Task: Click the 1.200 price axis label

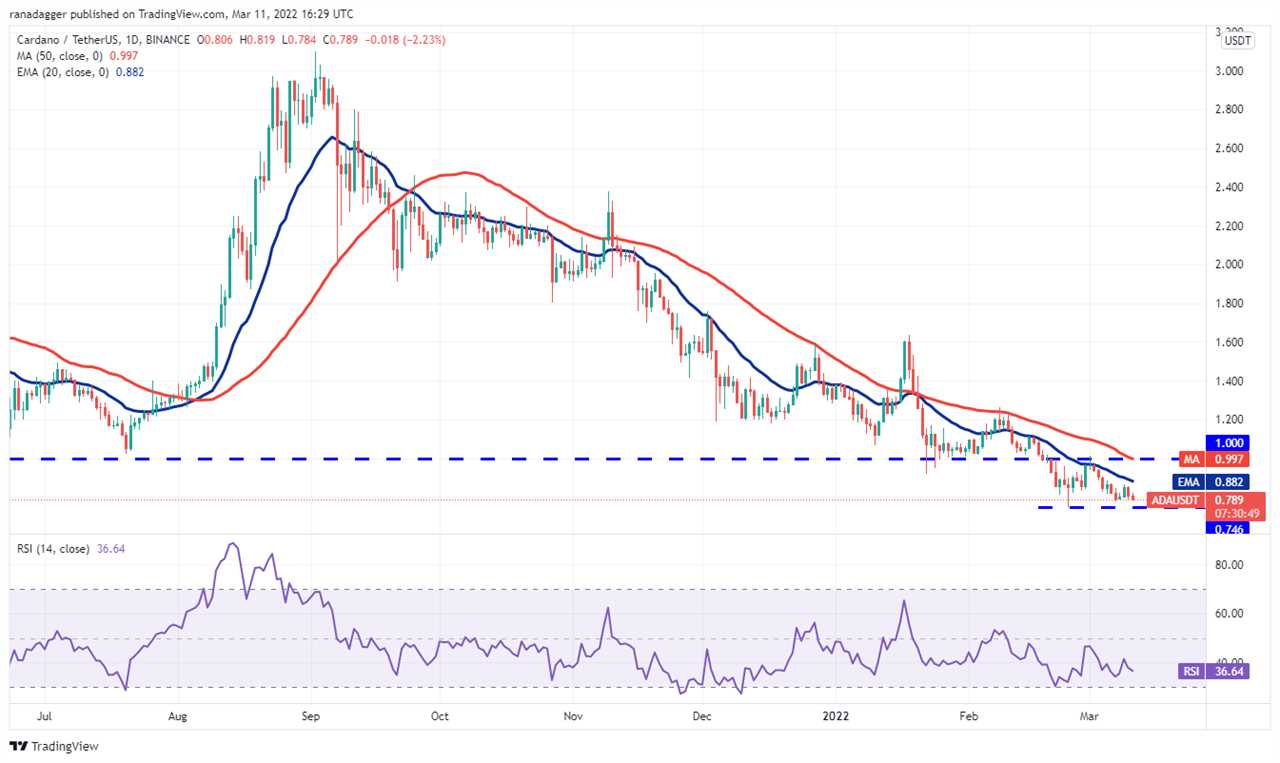Action: (1229, 419)
